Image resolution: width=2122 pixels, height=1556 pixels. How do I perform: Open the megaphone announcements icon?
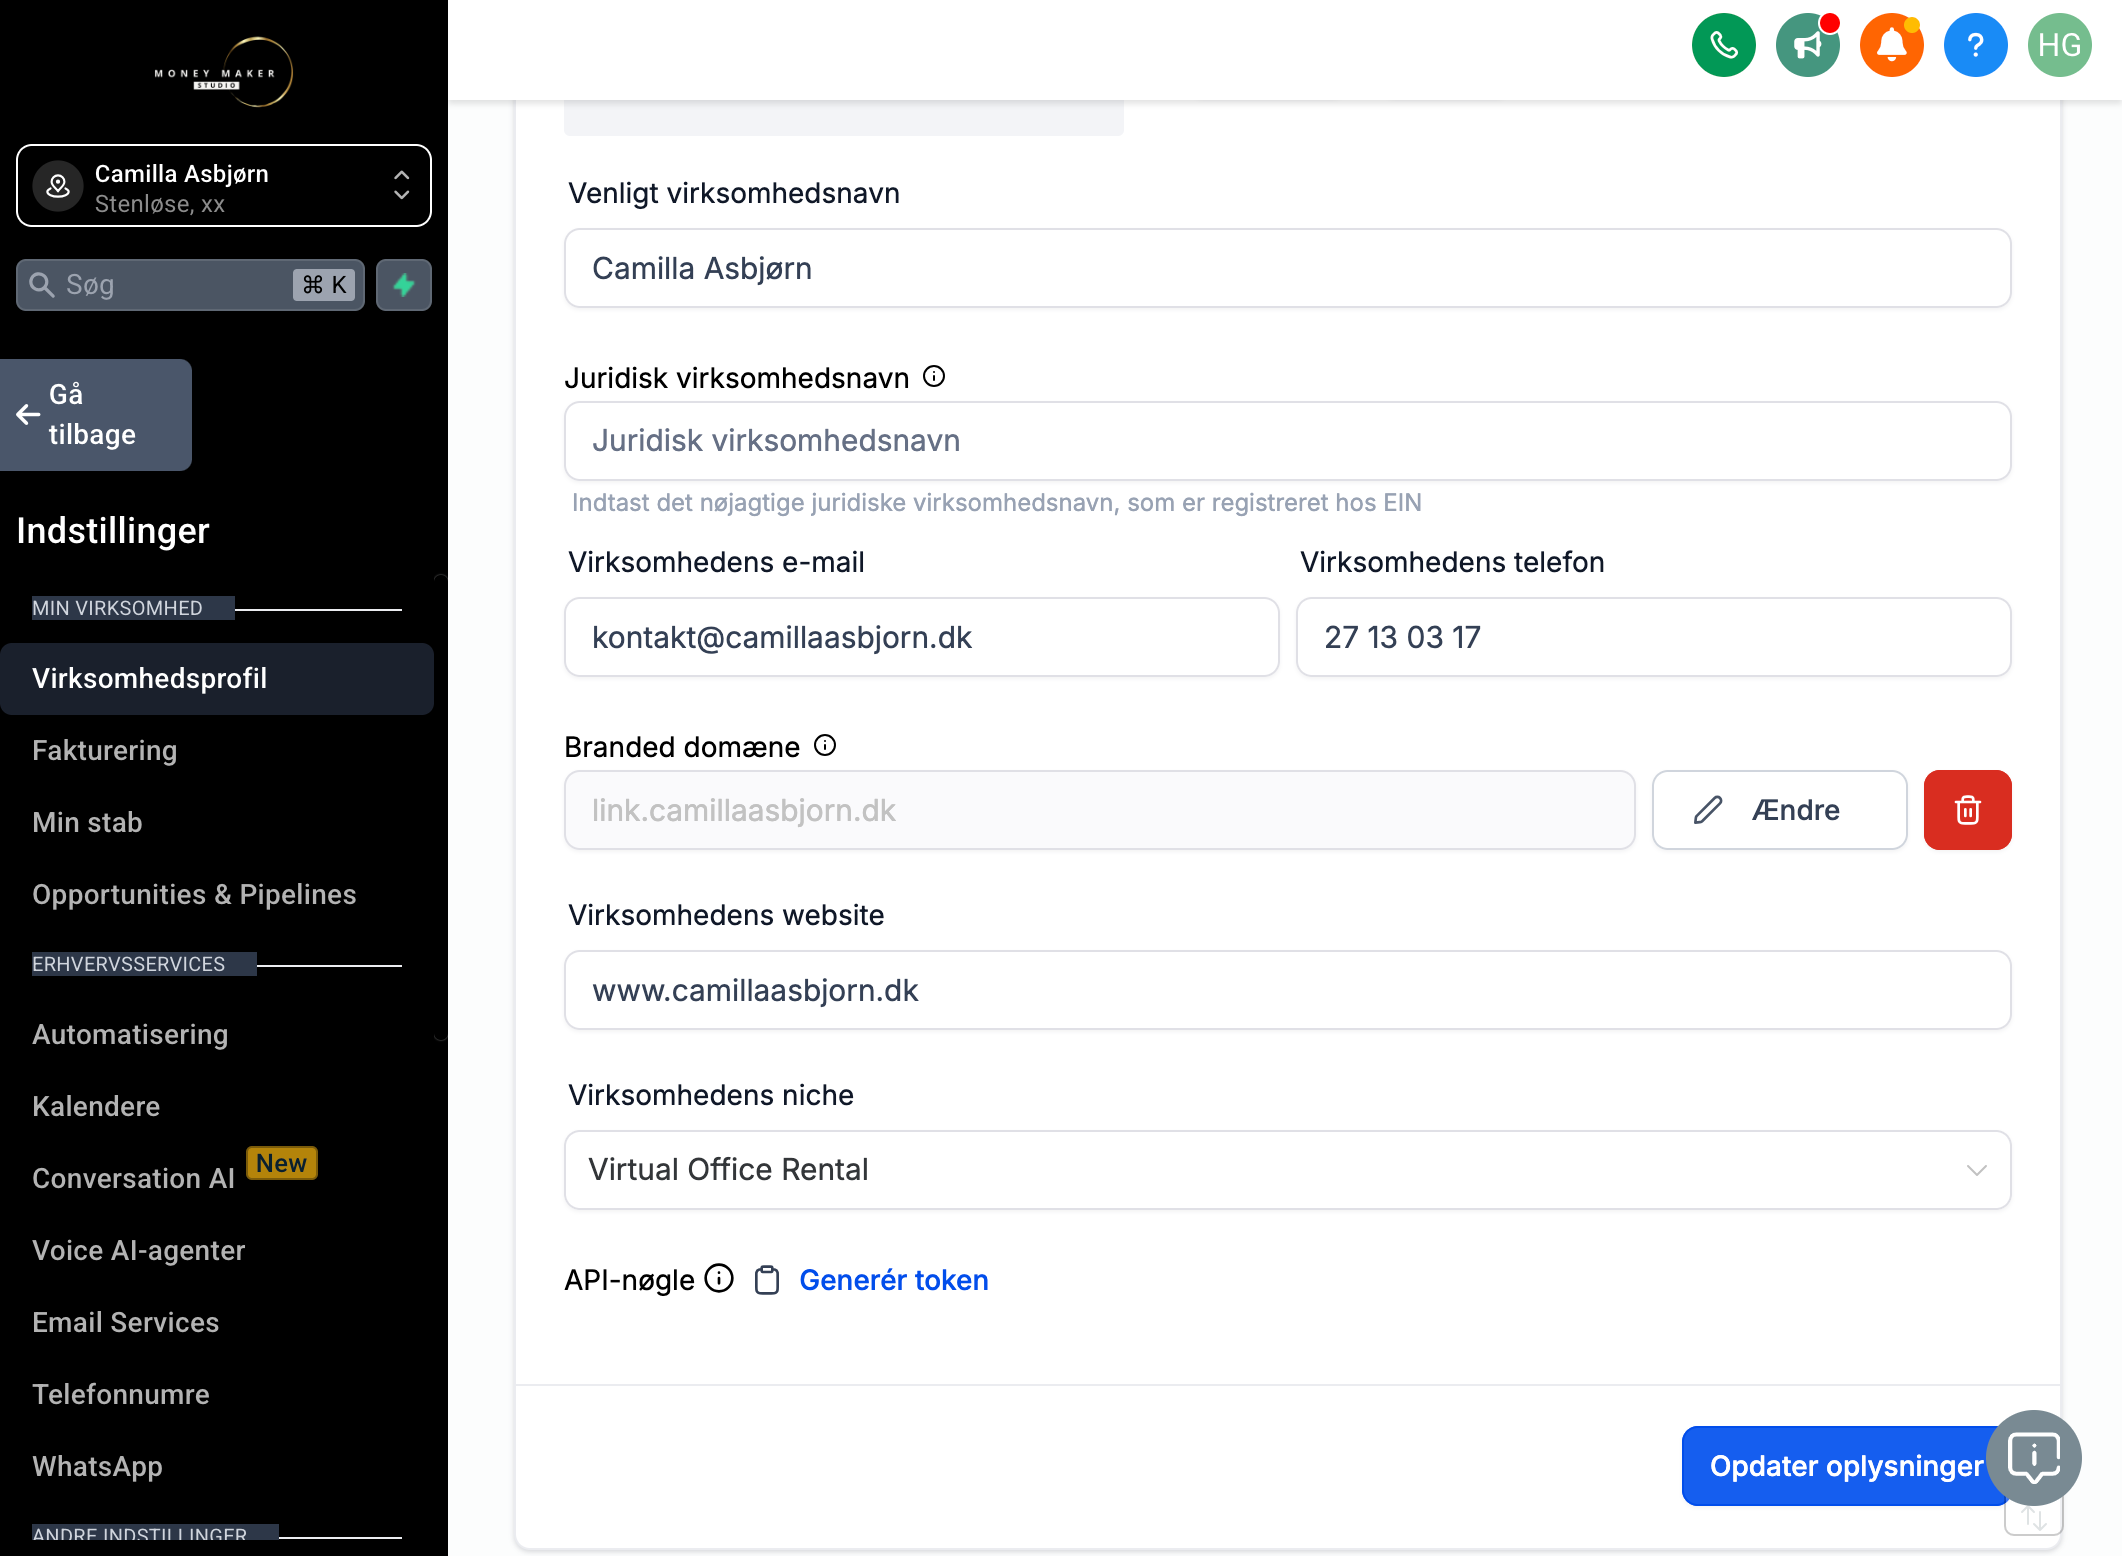[x=1807, y=46]
